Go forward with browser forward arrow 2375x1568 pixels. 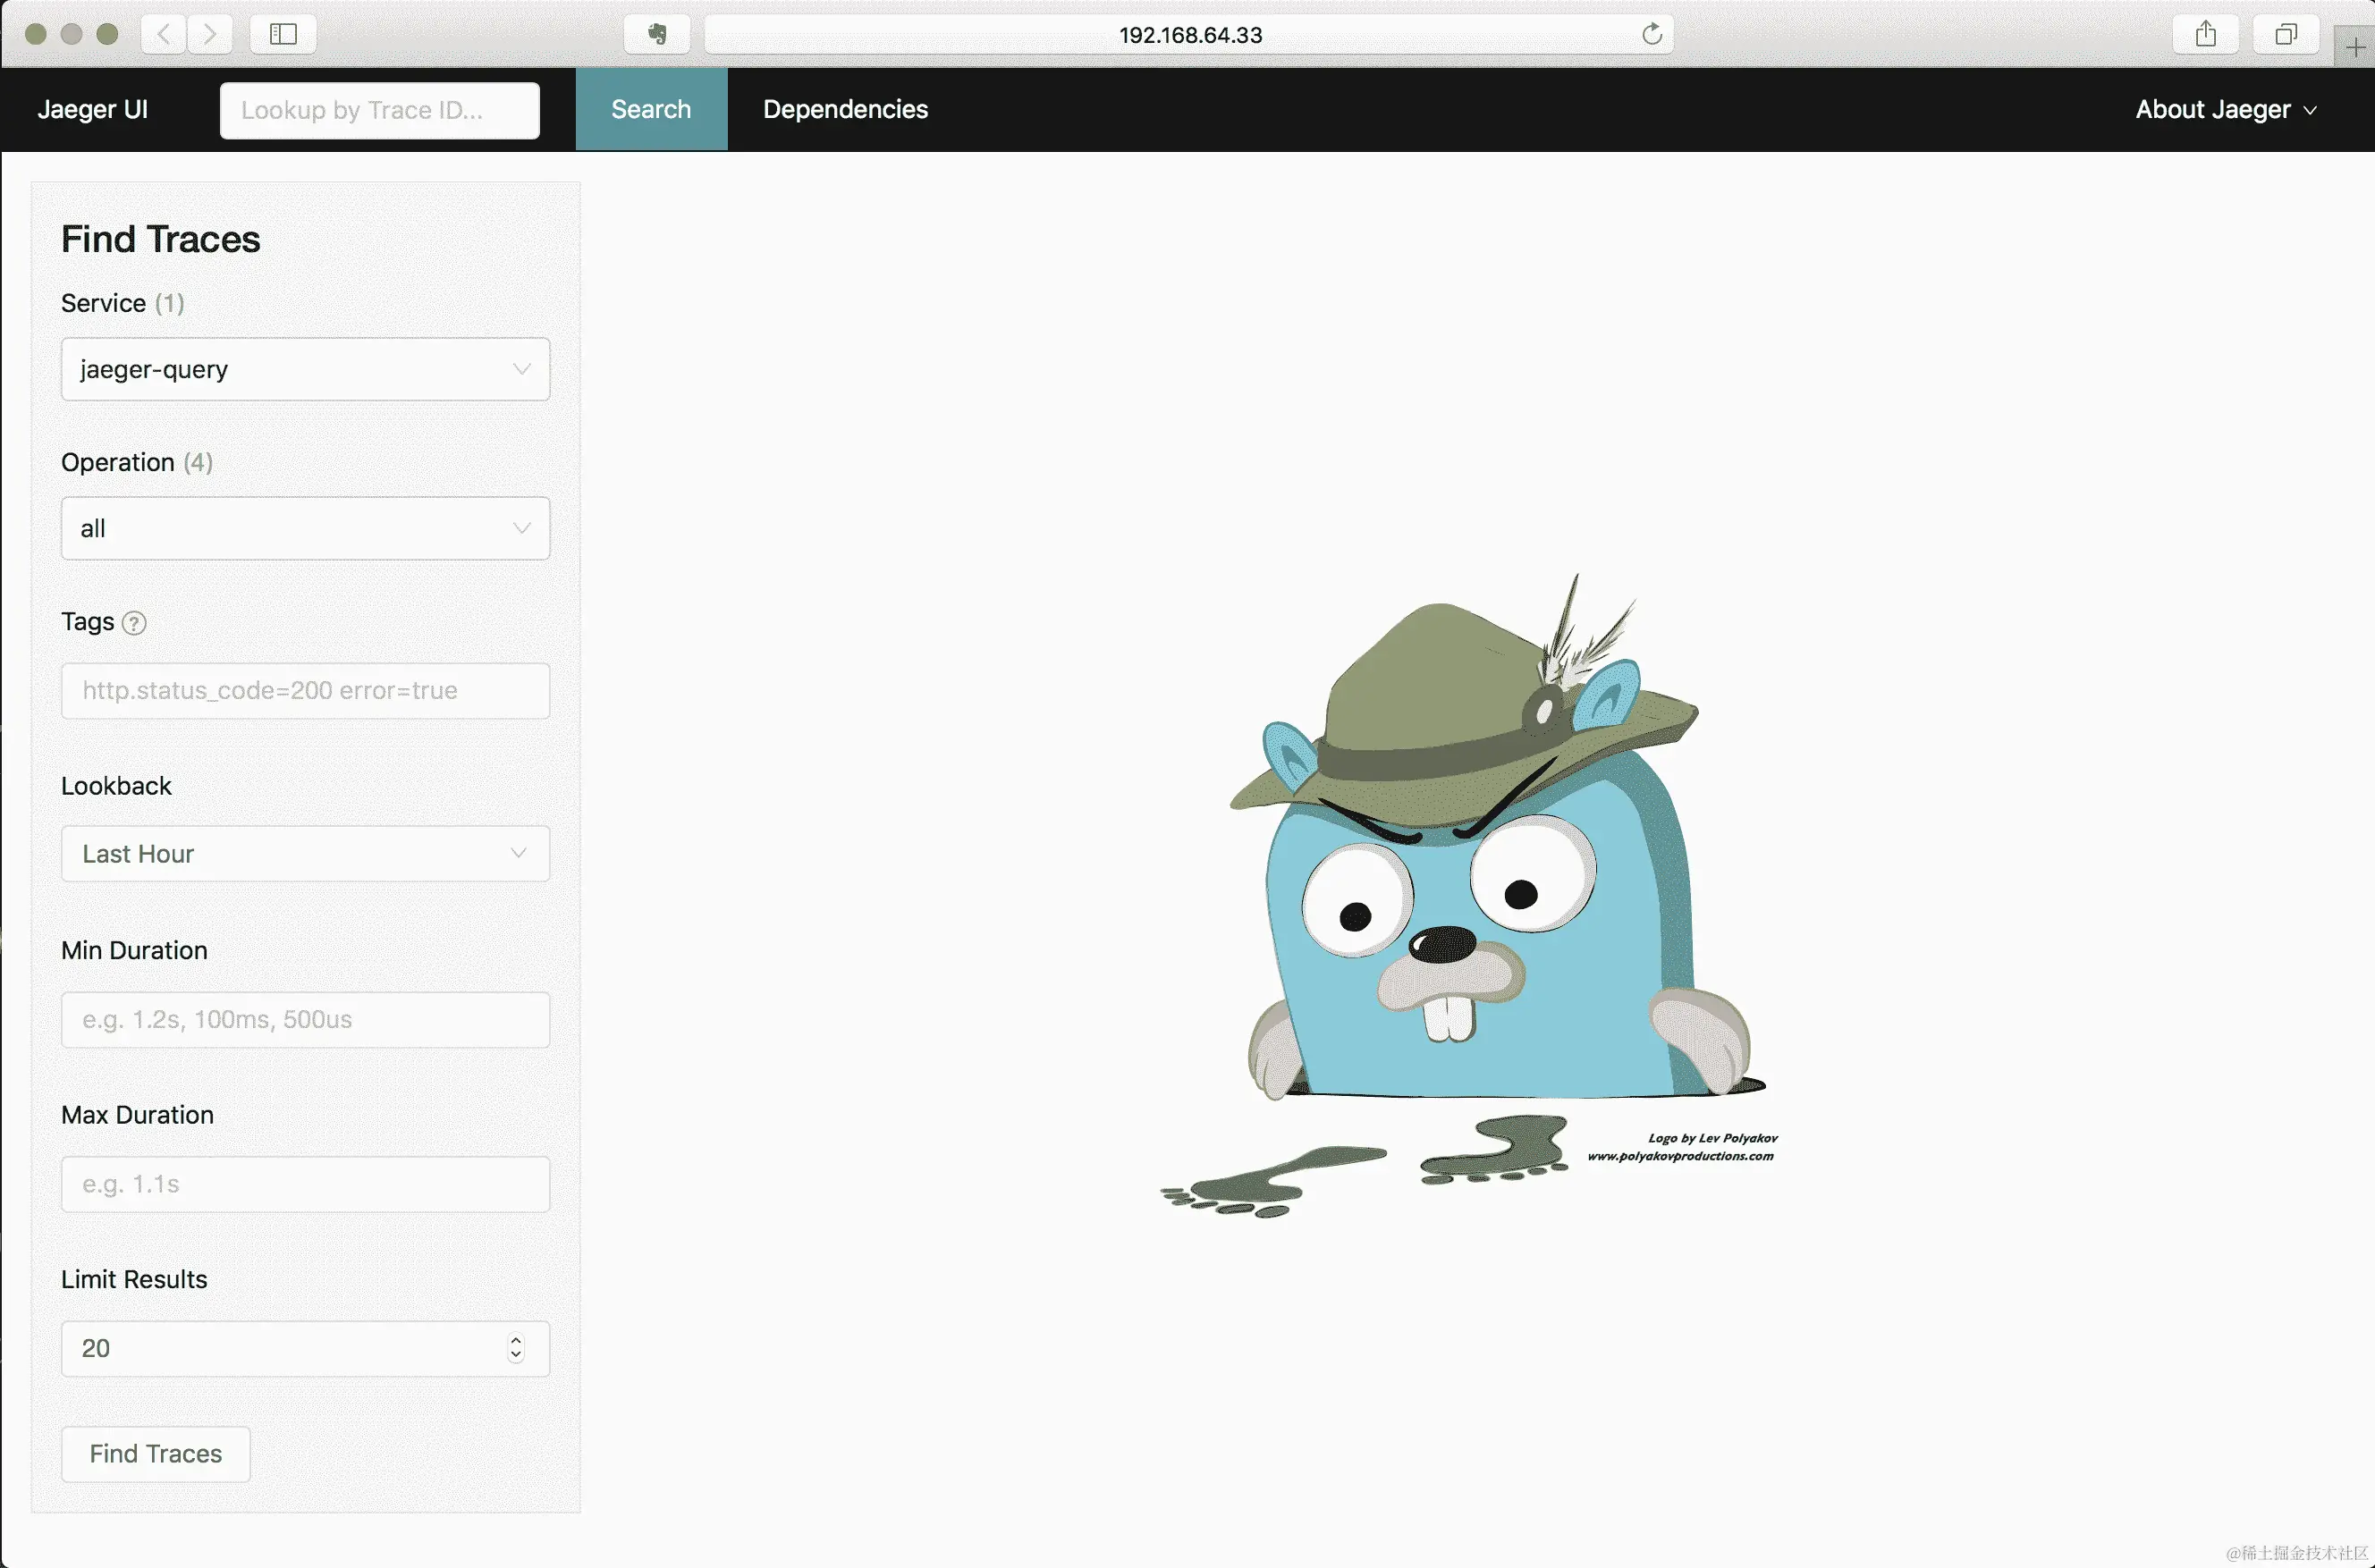pos(209,34)
